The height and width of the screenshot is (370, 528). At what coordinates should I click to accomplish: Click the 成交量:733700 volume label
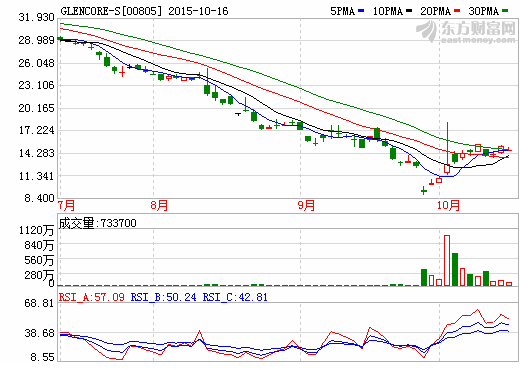pyautogui.click(x=98, y=223)
